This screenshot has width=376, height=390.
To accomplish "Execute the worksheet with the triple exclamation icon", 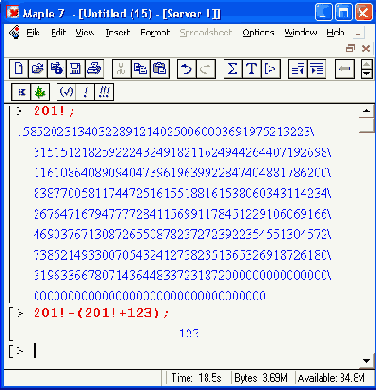I will click(104, 92).
